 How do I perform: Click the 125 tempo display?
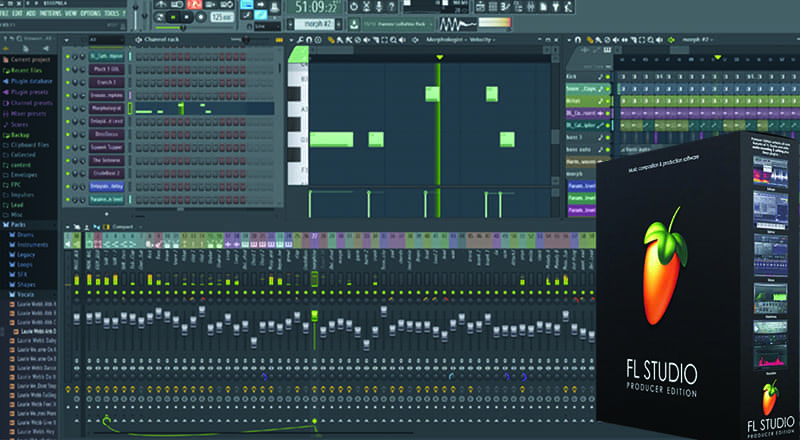(222, 17)
